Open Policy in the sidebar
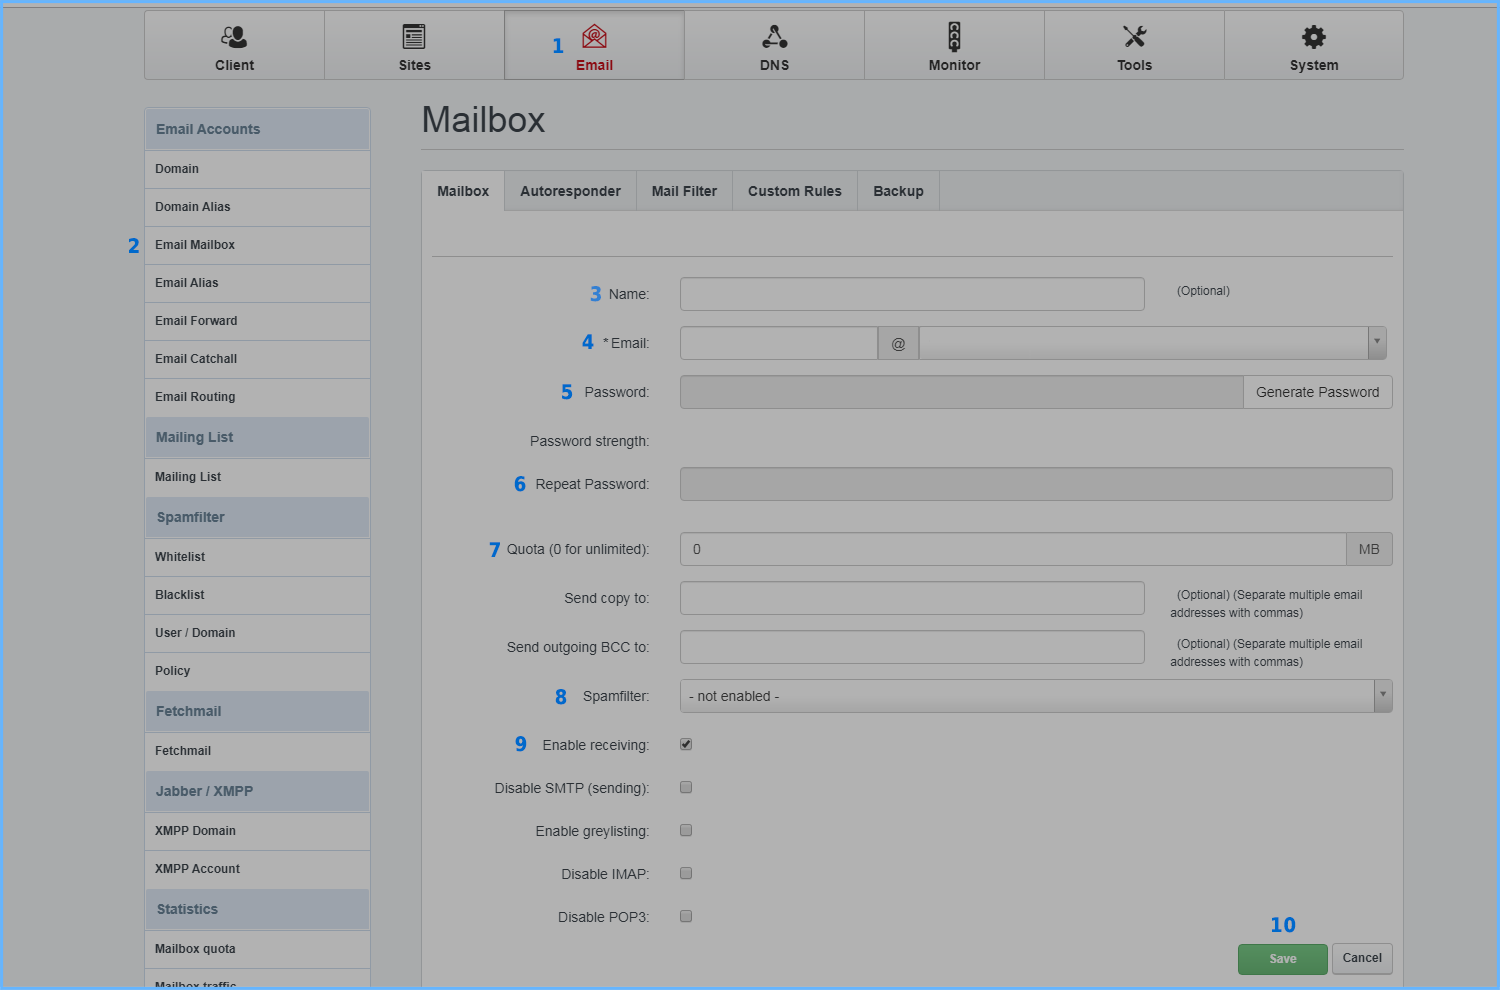Viewport: 1500px width, 991px height. (x=257, y=671)
